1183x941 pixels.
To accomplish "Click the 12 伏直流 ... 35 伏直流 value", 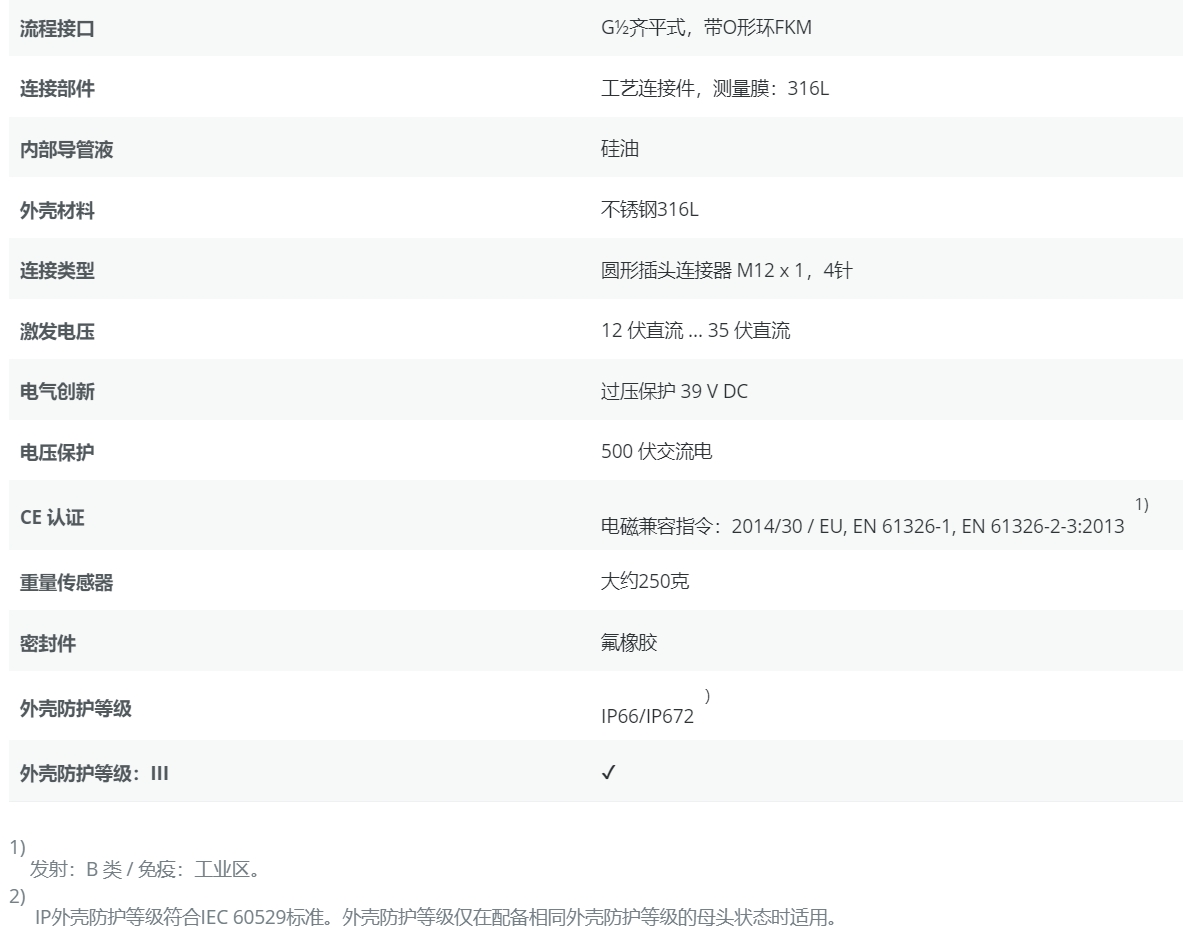I will point(695,332).
